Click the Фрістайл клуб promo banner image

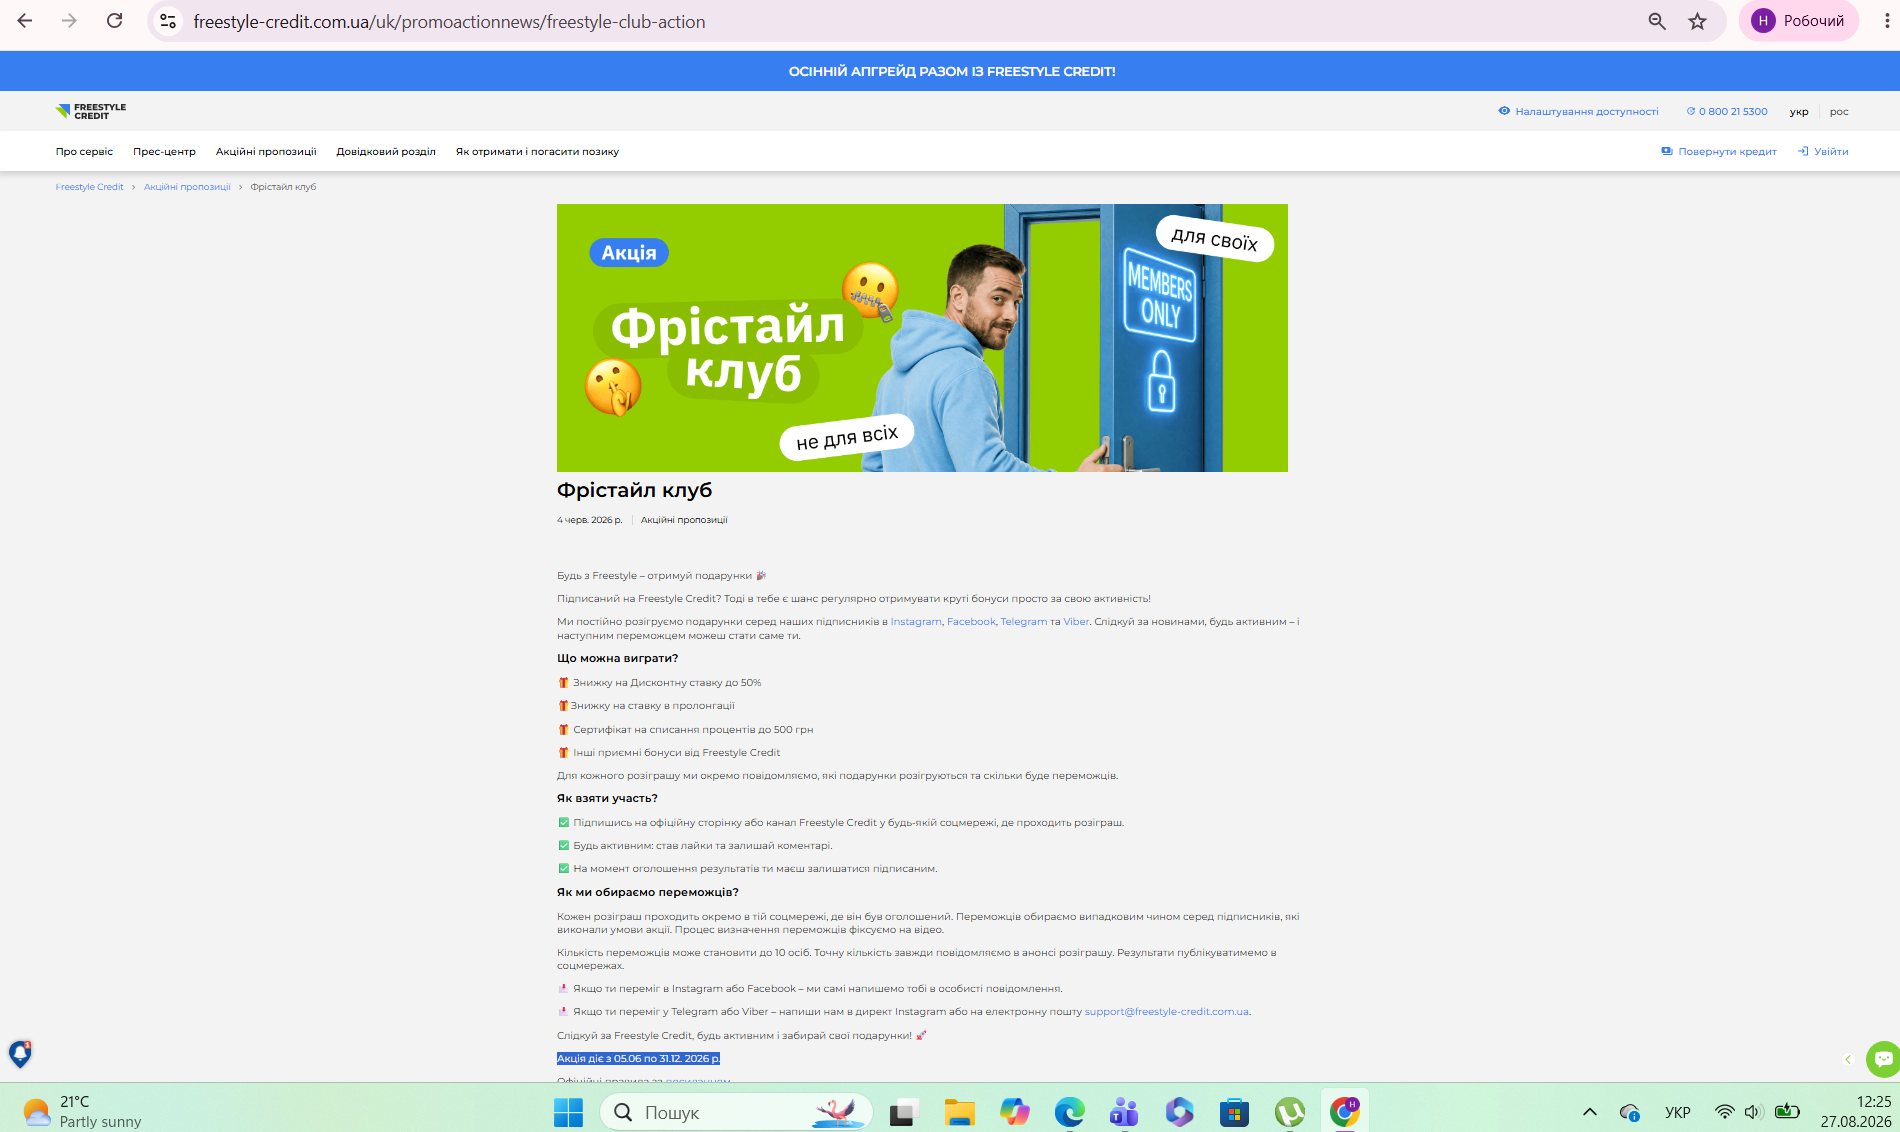(922, 338)
